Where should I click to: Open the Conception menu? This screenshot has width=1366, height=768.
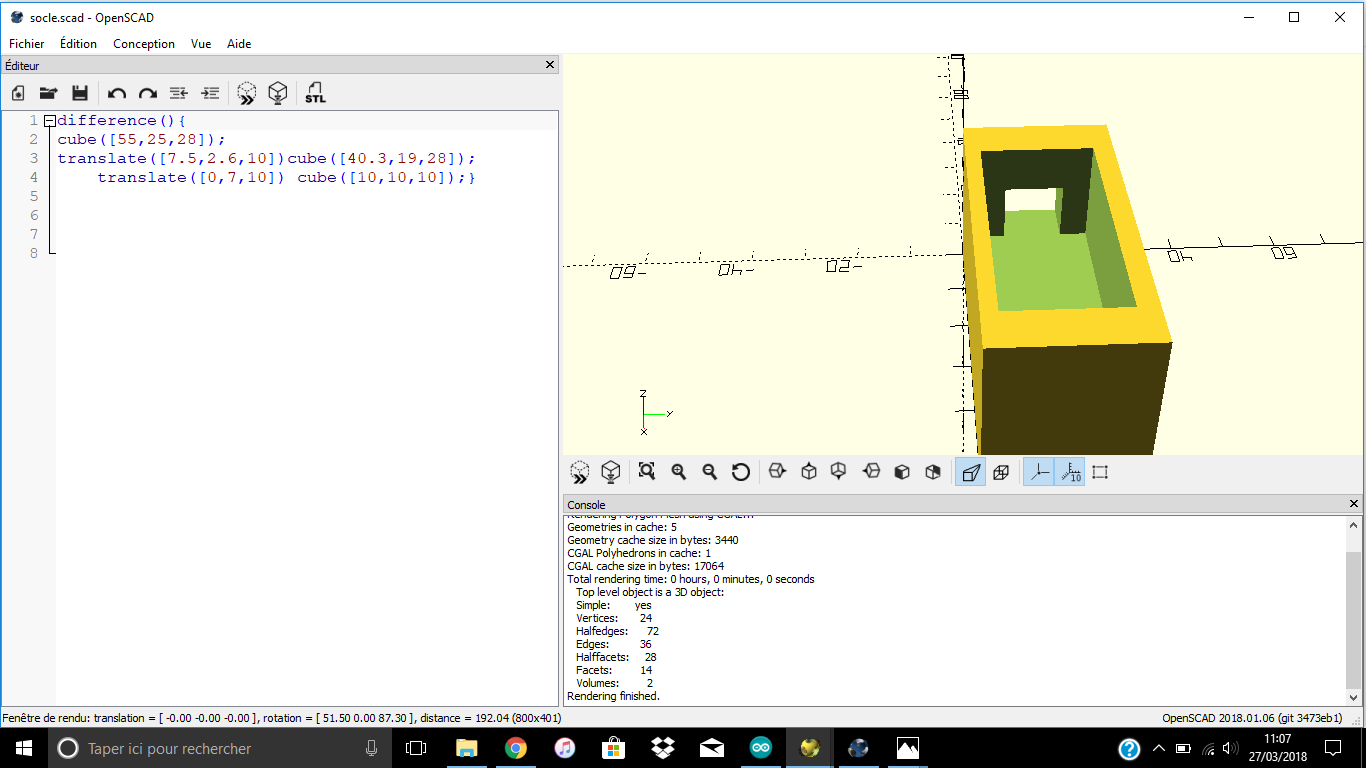[144, 44]
